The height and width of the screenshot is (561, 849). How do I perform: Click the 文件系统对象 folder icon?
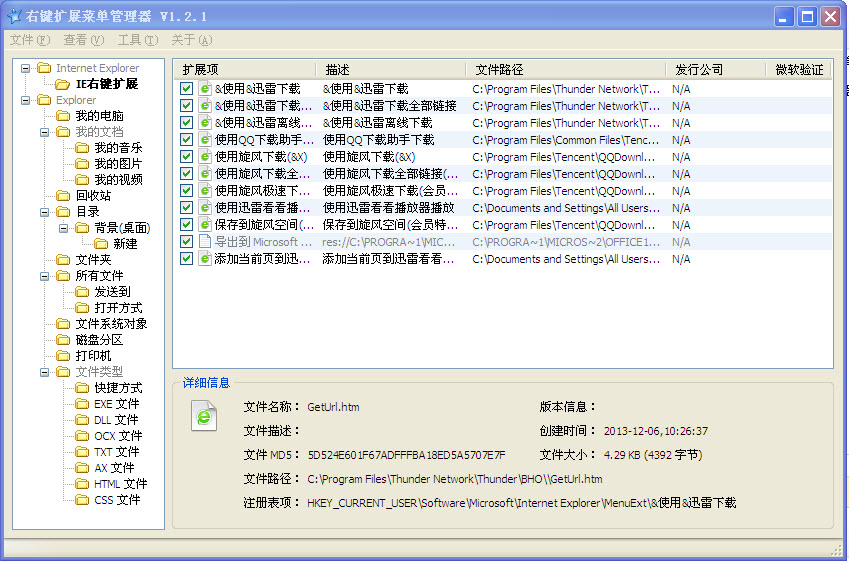click(63, 324)
